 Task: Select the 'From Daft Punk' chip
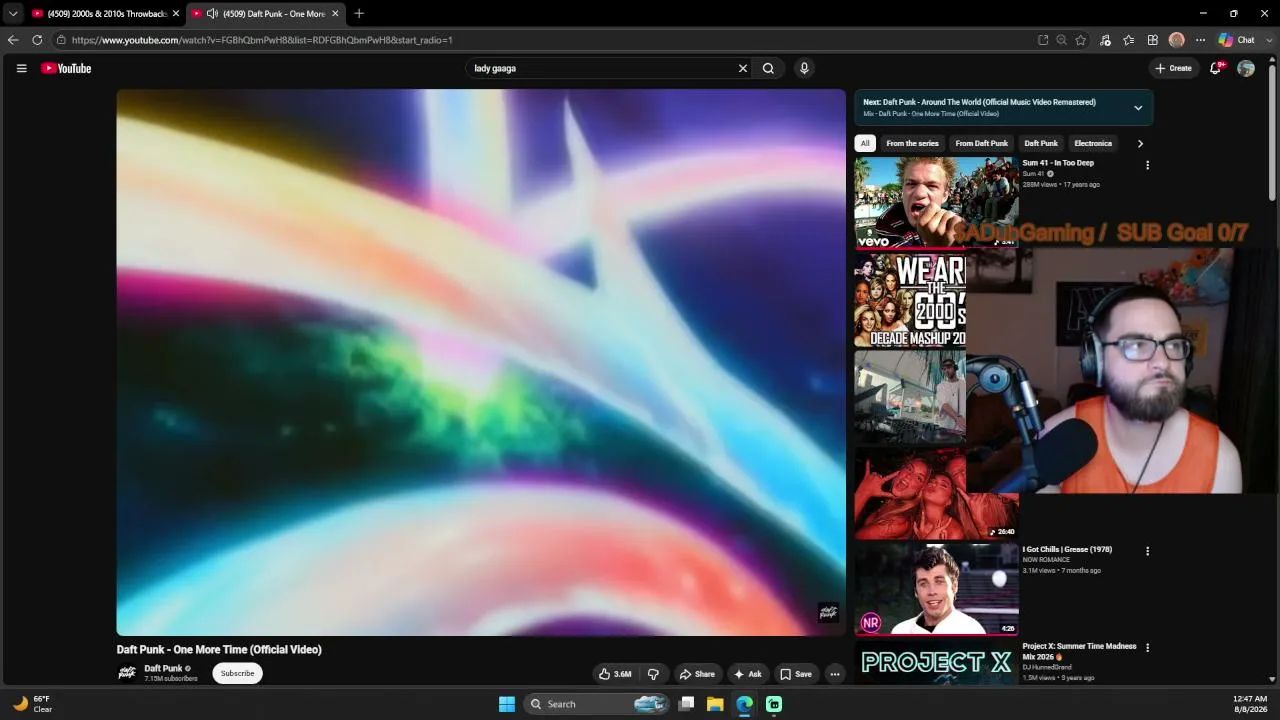[x=982, y=143]
